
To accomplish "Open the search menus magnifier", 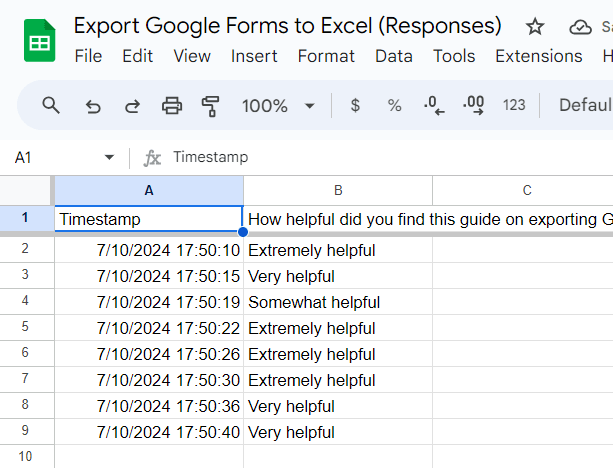I will 51,105.
